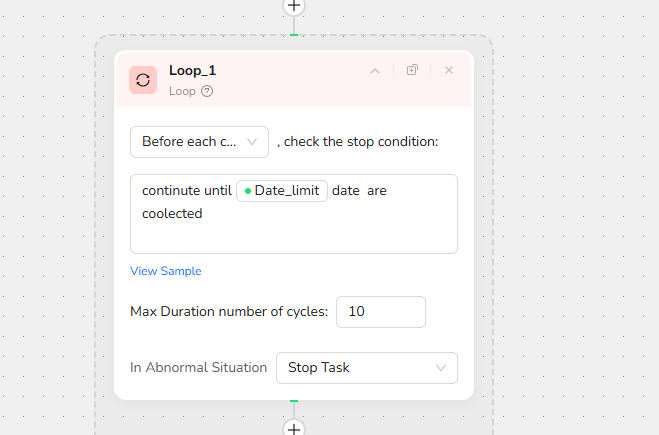Select the Date_limit variable tag

pyautogui.click(x=282, y=191)
